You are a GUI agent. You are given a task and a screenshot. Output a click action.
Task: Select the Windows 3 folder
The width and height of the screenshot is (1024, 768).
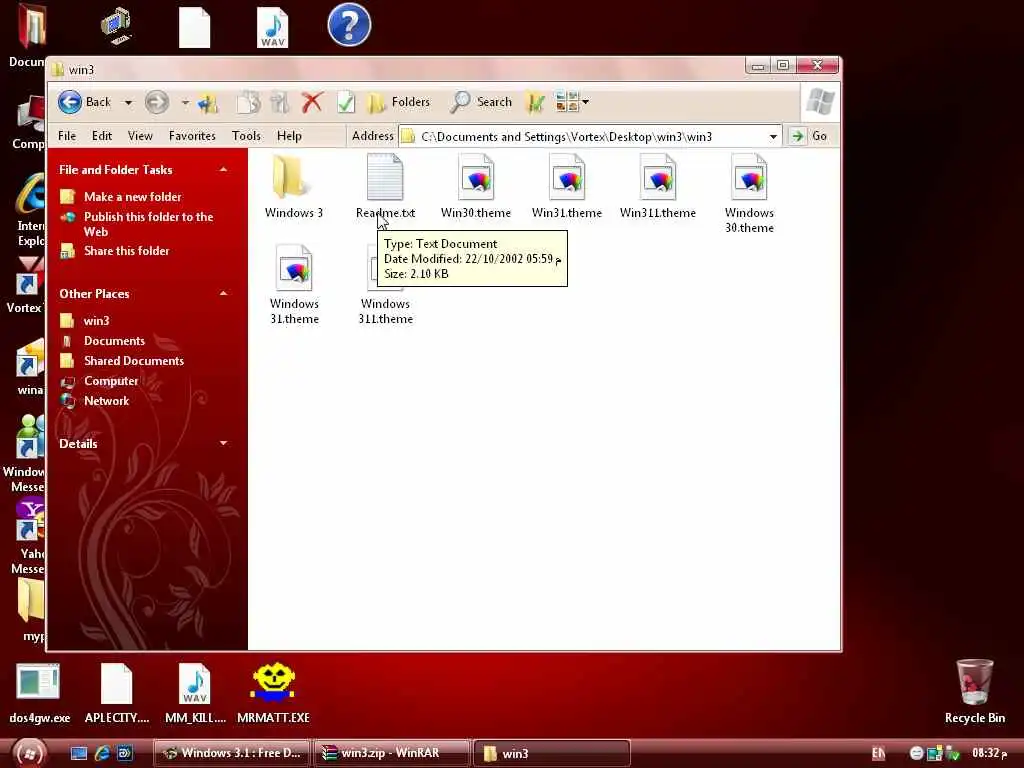tap(293, 187)
